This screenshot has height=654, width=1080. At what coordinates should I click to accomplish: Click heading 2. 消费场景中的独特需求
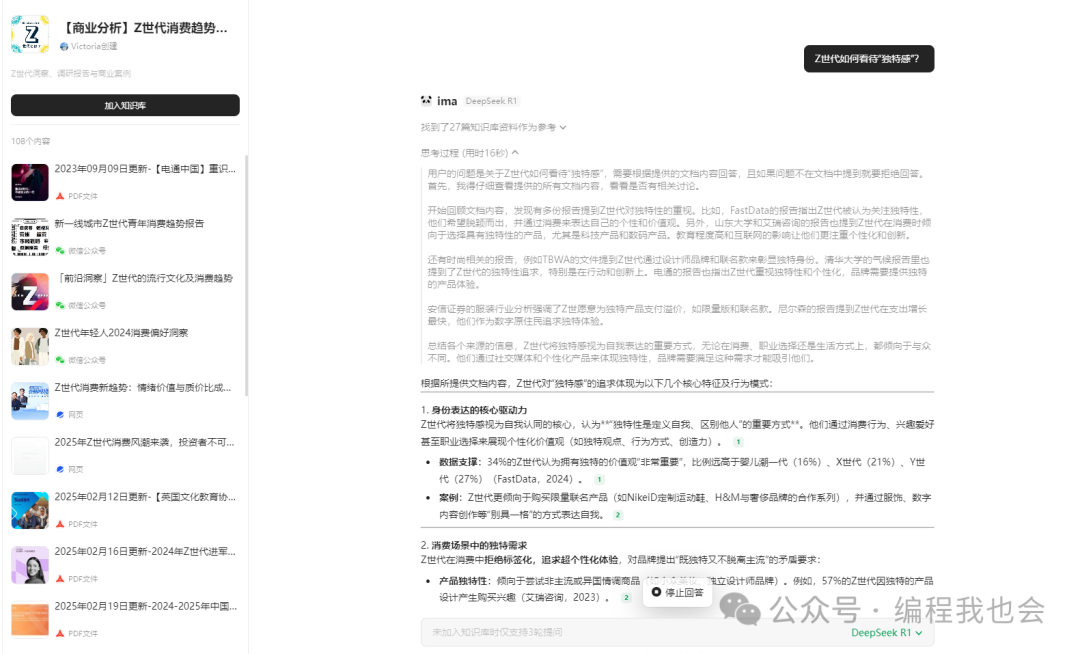coord(474,545)
